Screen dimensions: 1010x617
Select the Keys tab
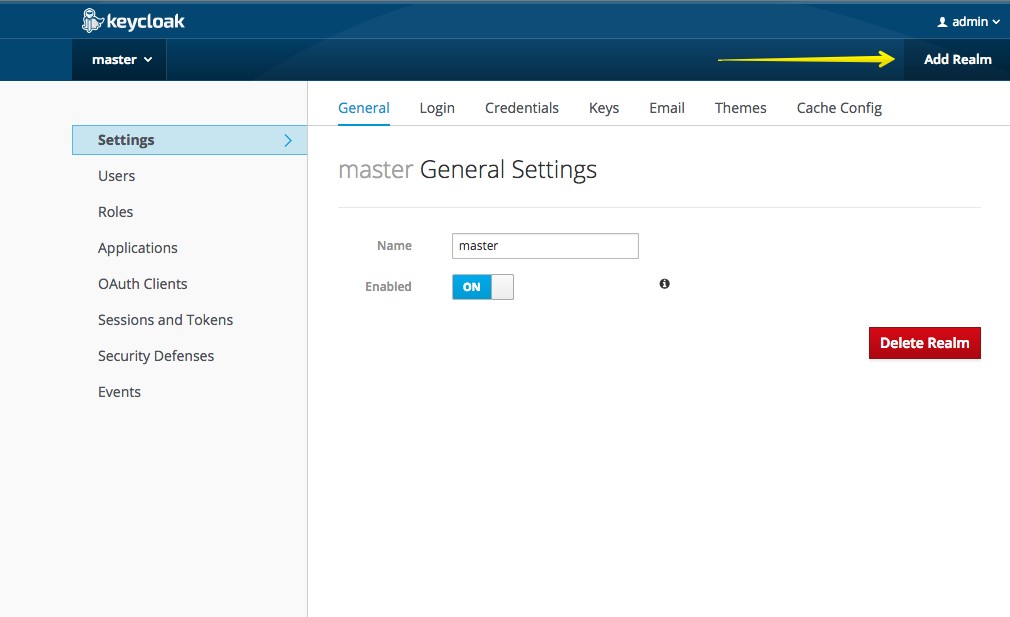coord(604,108)
